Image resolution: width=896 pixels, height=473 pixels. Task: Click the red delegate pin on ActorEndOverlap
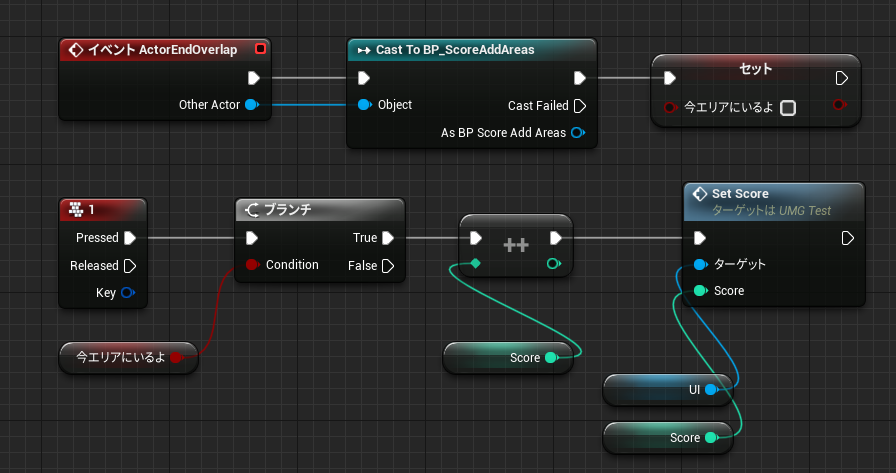261,49
